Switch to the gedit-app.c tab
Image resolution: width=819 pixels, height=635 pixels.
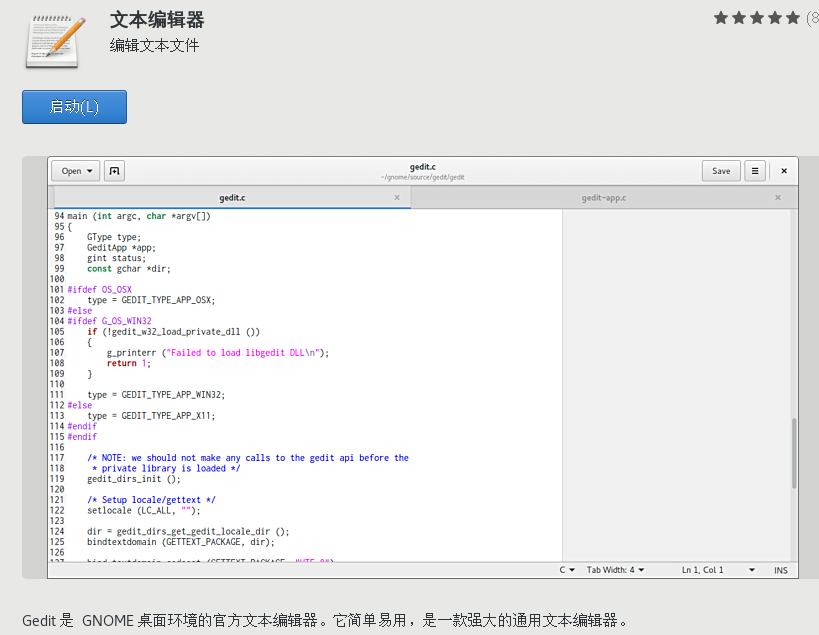click(x=604, y=198)
